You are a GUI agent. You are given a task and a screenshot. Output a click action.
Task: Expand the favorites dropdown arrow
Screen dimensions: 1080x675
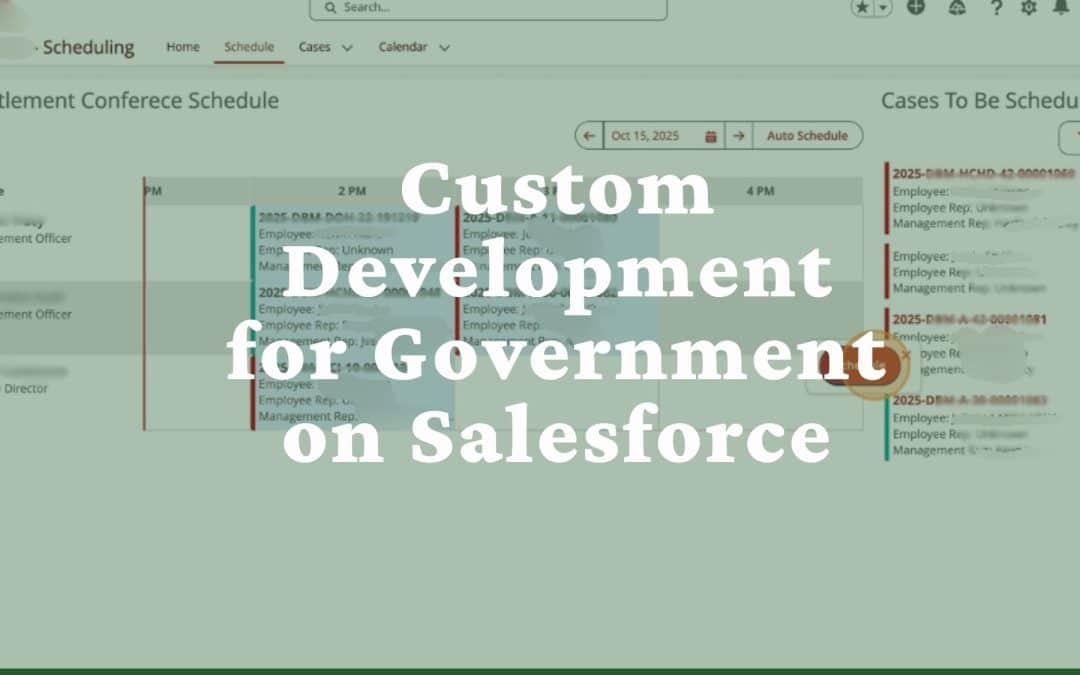point(882,8)
